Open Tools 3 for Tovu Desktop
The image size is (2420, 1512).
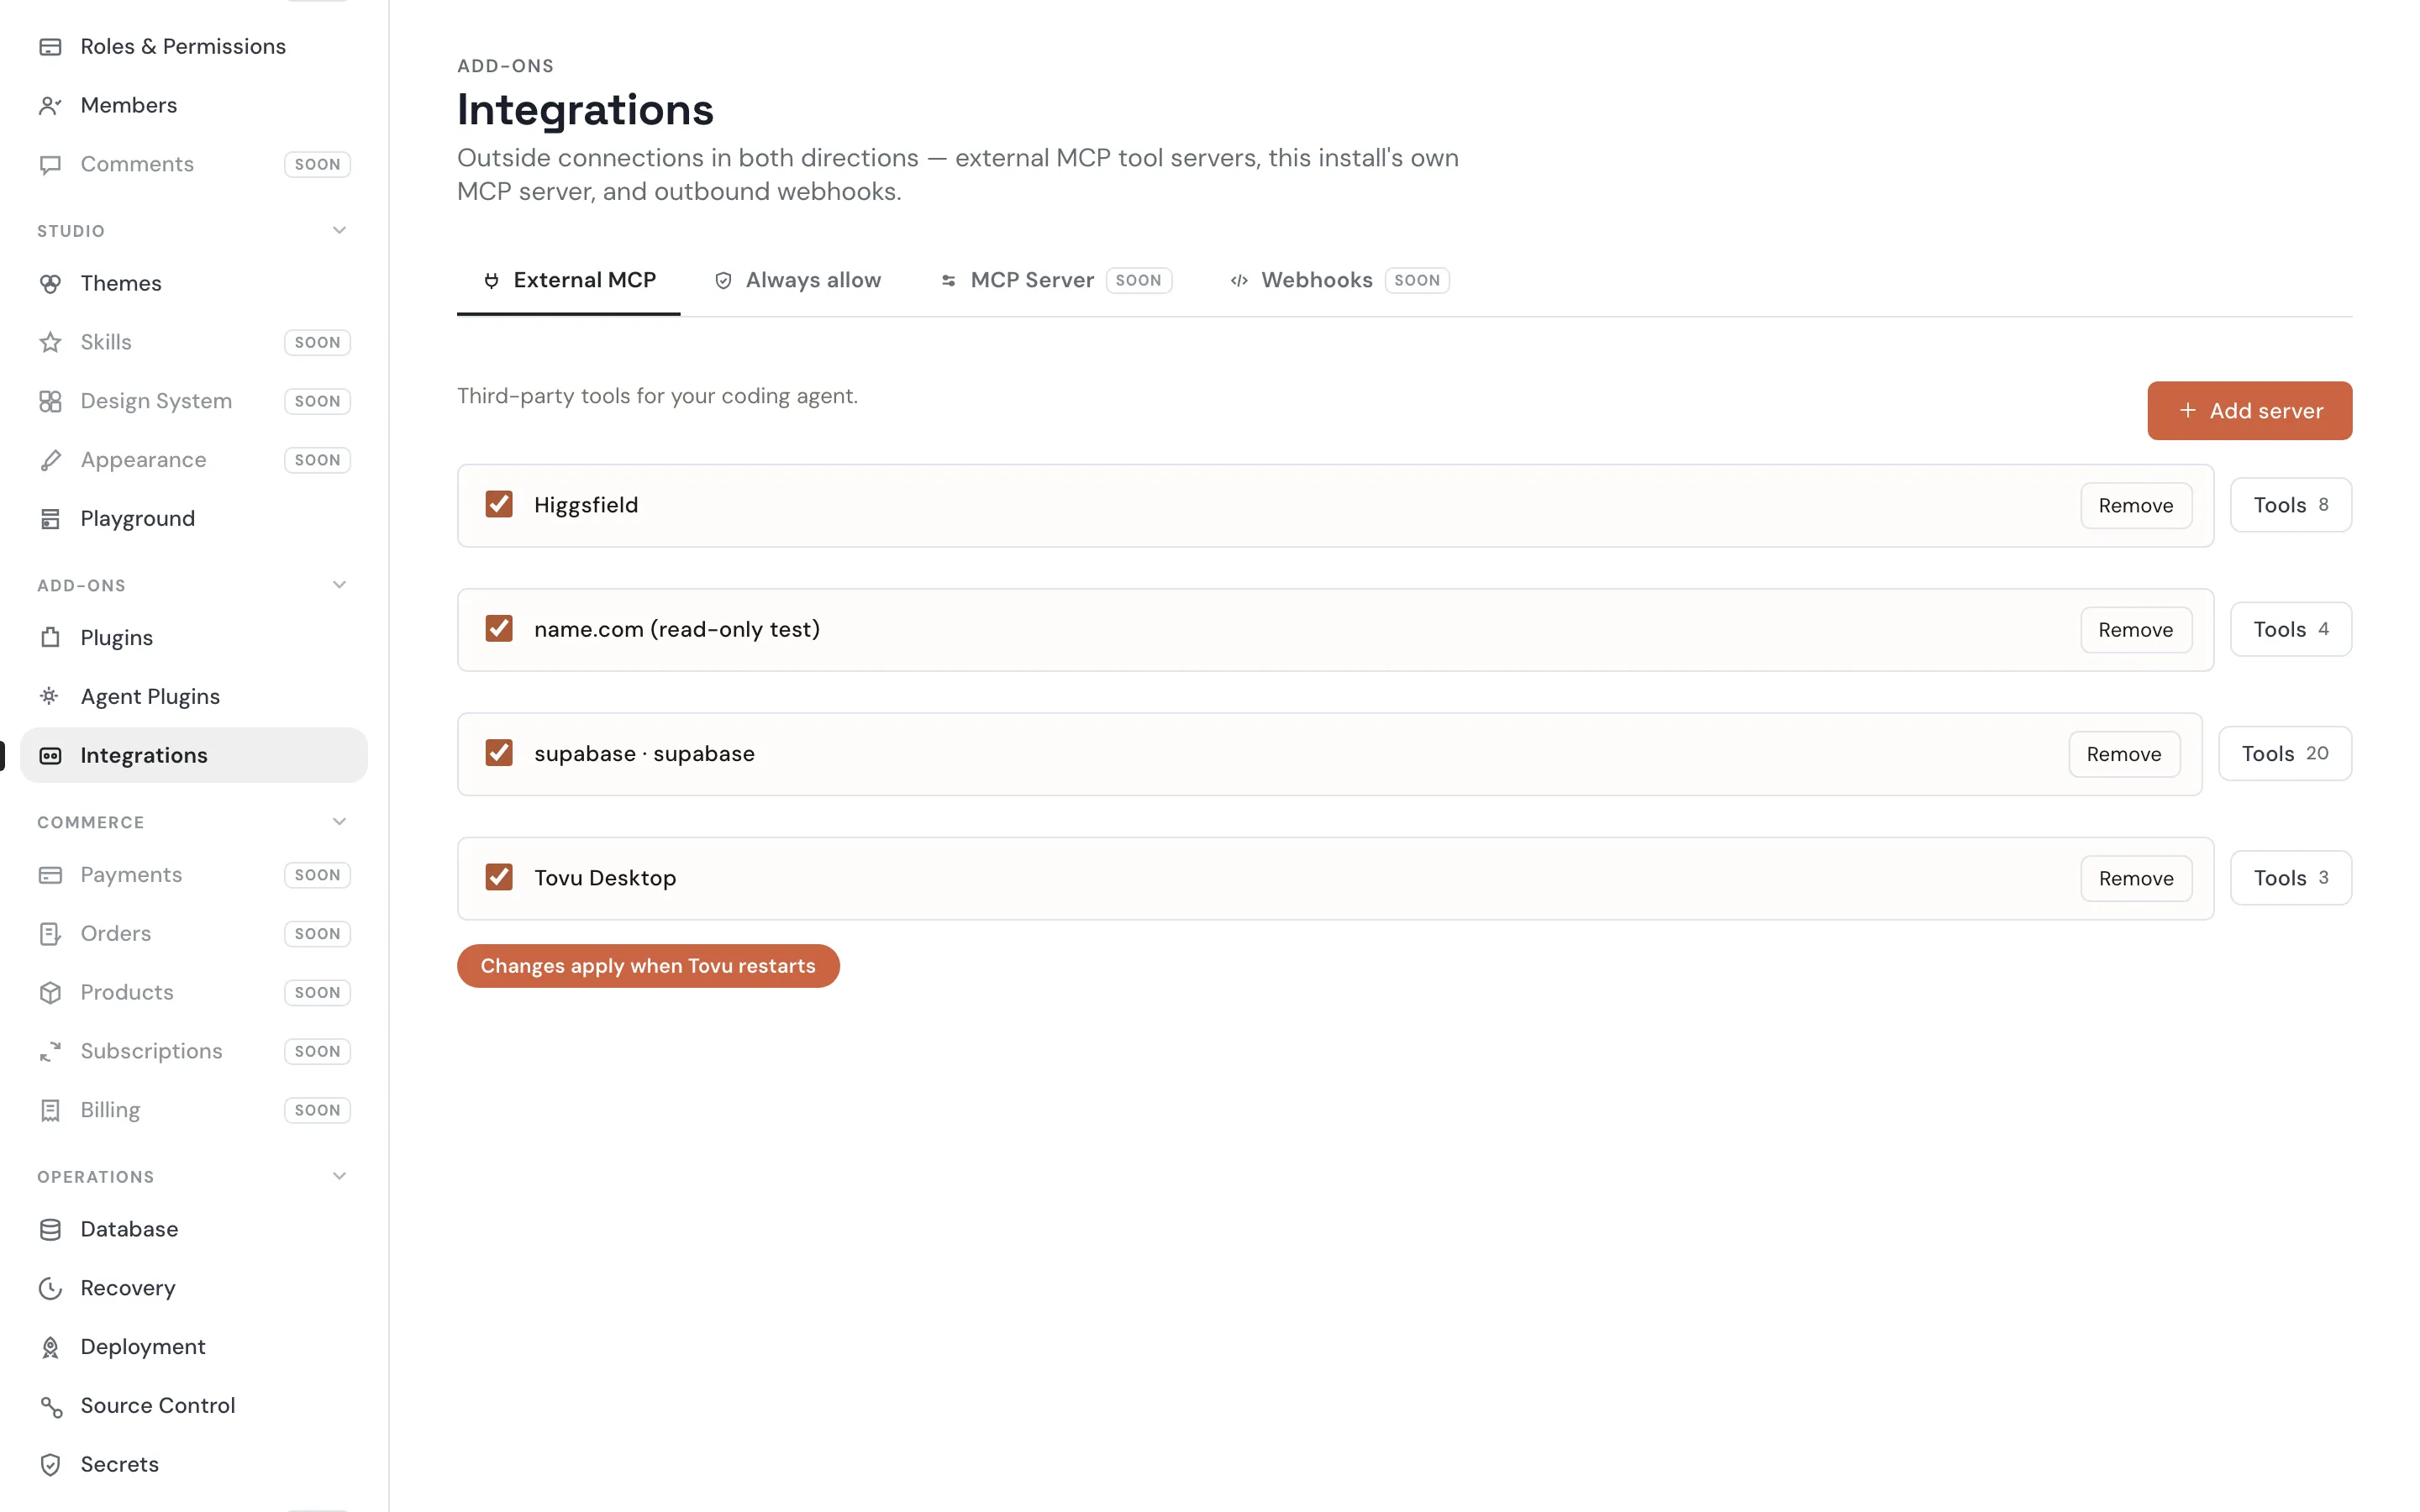coord(2290,878)
